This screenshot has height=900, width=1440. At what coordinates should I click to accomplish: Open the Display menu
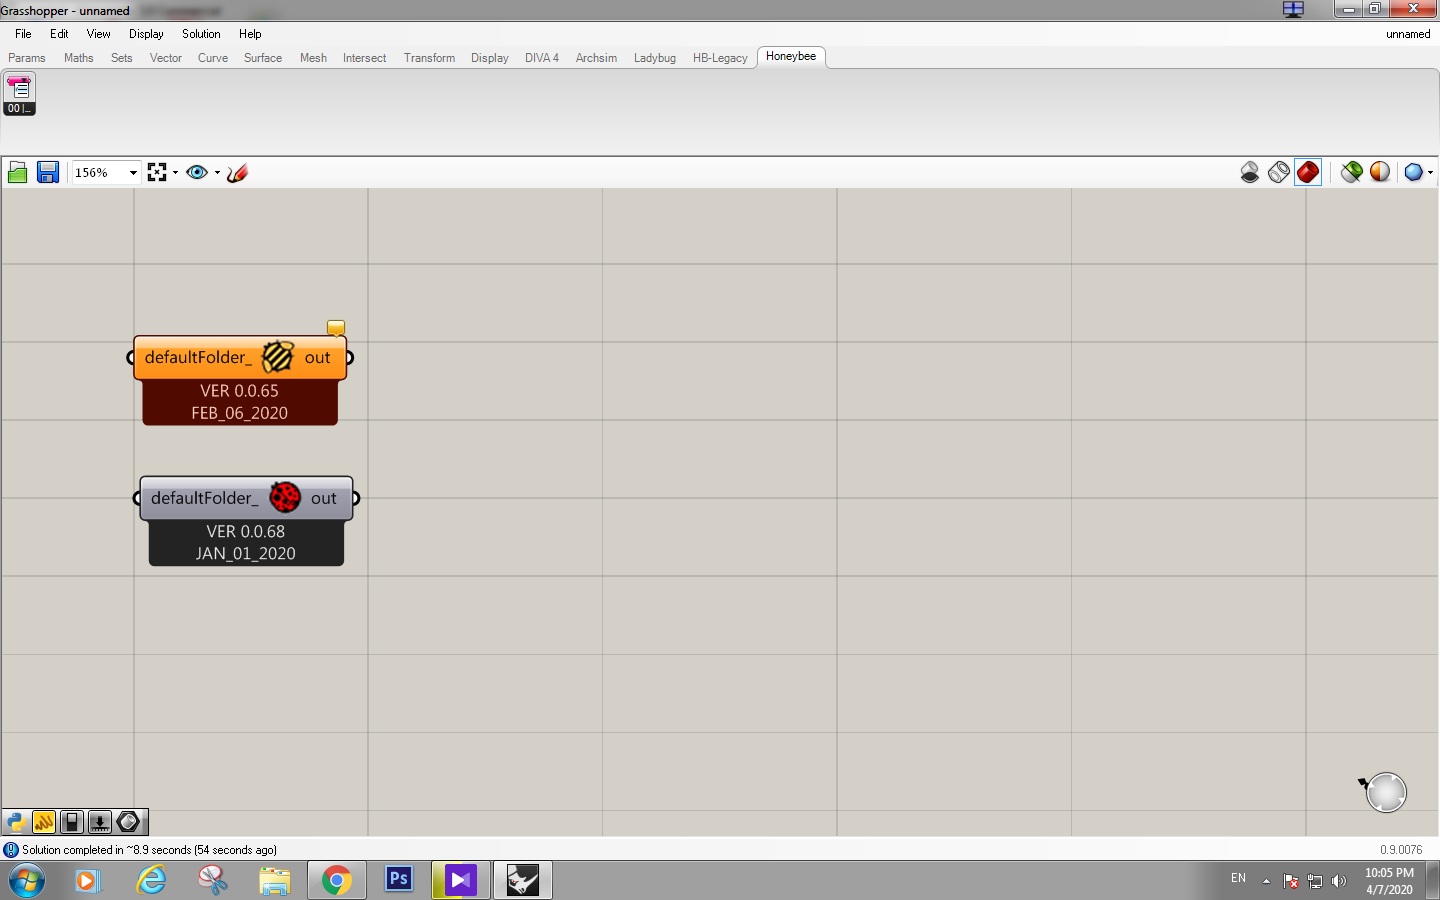(146, 34)
